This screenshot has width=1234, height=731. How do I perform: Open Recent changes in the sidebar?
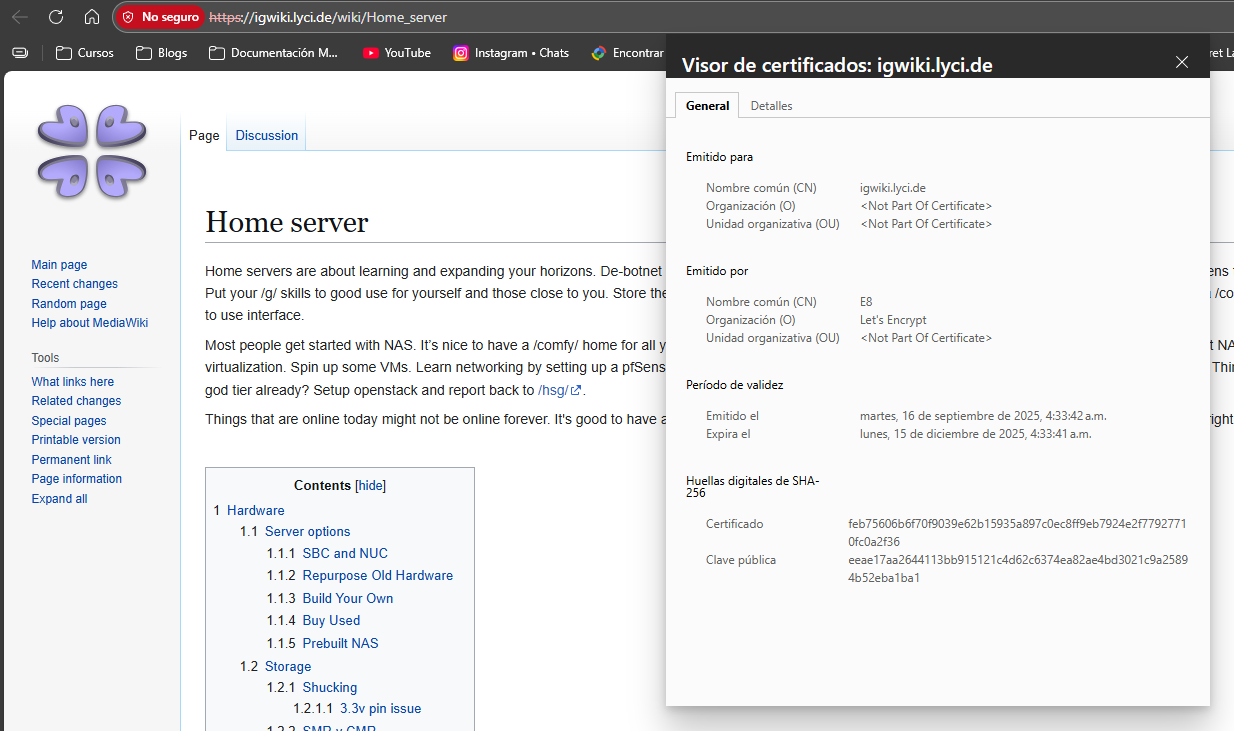(74, 284)
